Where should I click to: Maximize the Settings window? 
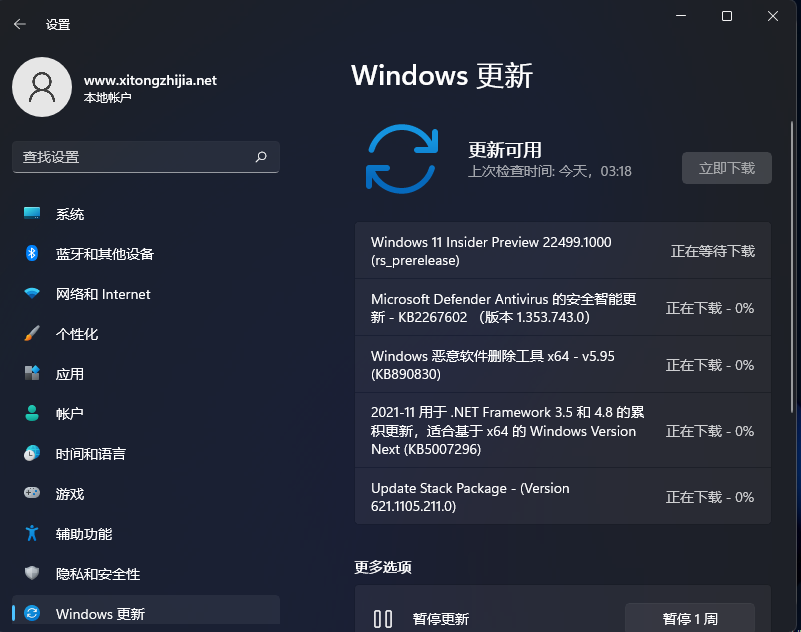pyautogui.click(x=726, y=16)
